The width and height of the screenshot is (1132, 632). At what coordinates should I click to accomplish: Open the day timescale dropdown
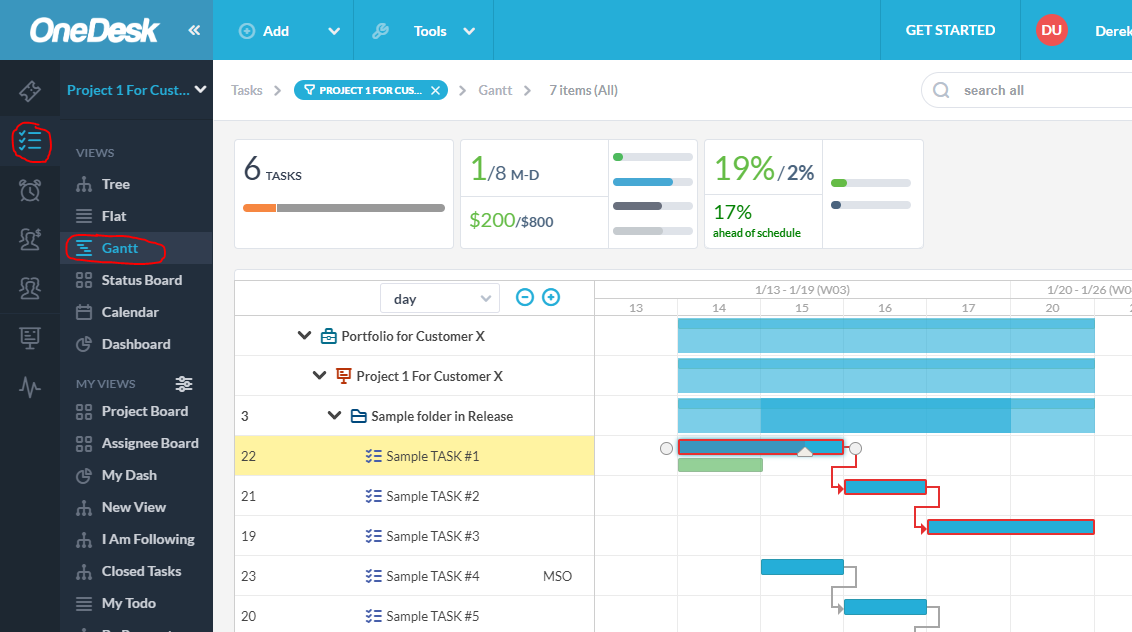pyautogui.click(x=439, y=299)
